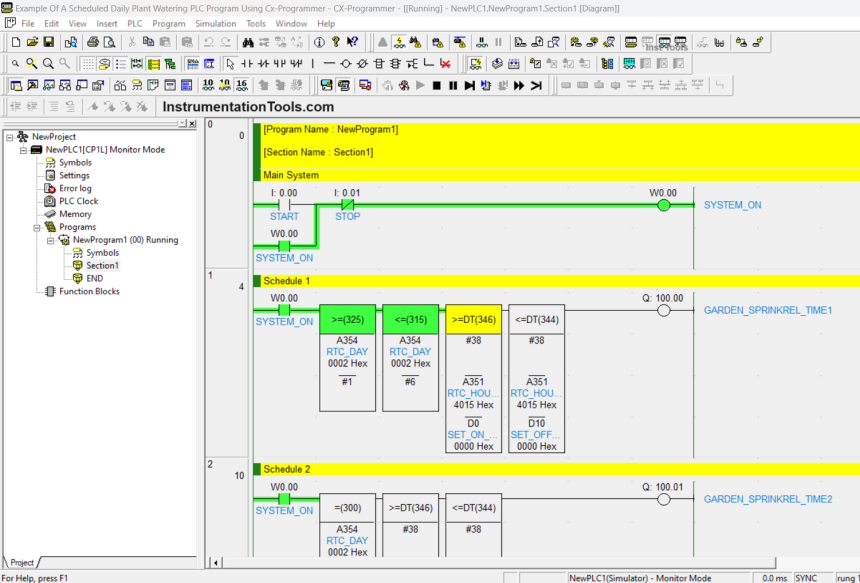860x583 pixels.
Task: Save the project with floppy disk icon
Action: click(49, 42)
